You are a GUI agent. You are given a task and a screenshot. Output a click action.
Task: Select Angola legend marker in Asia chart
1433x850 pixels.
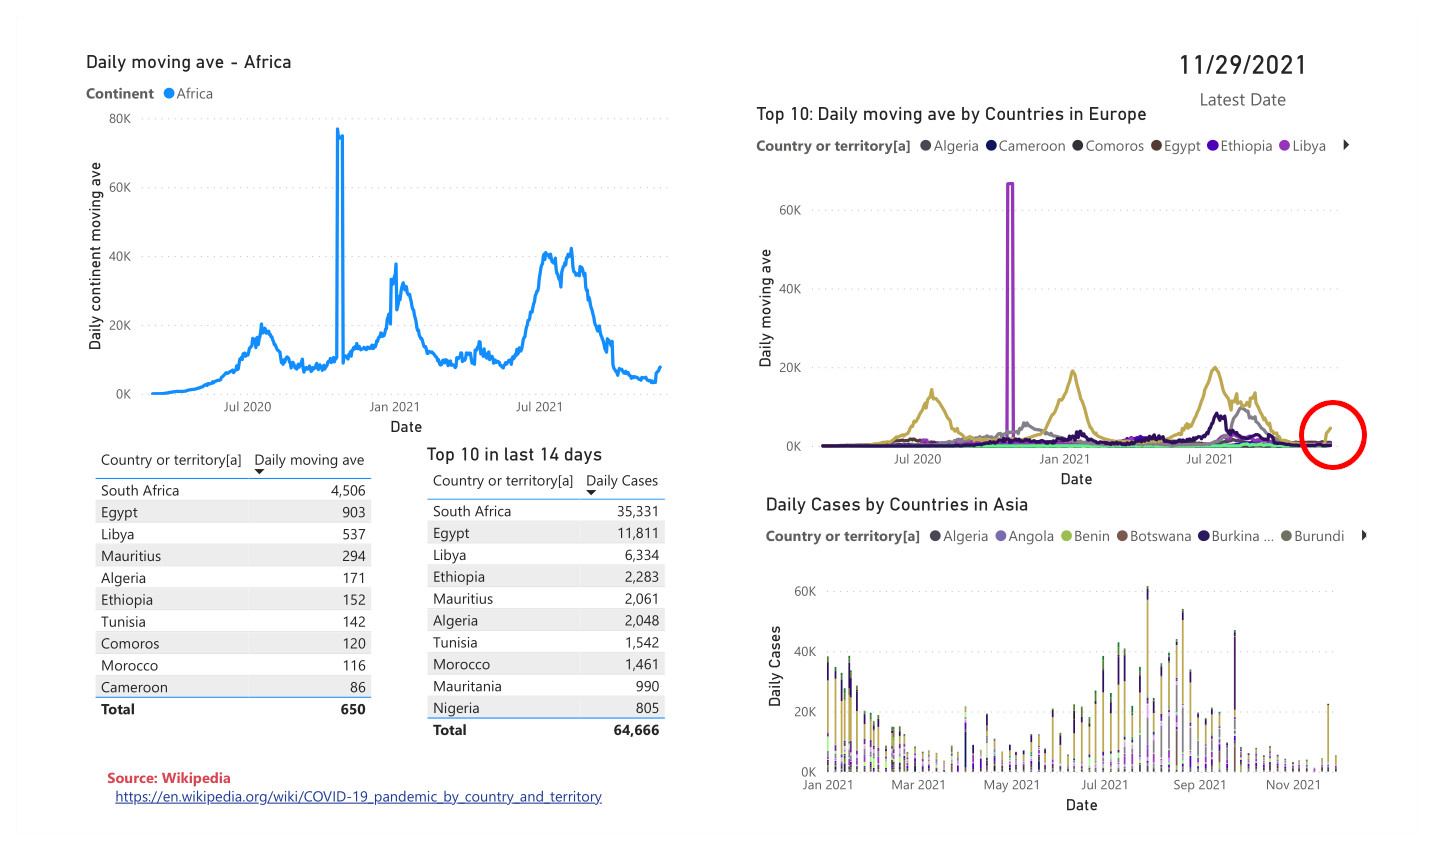(x=1001, y=537)
